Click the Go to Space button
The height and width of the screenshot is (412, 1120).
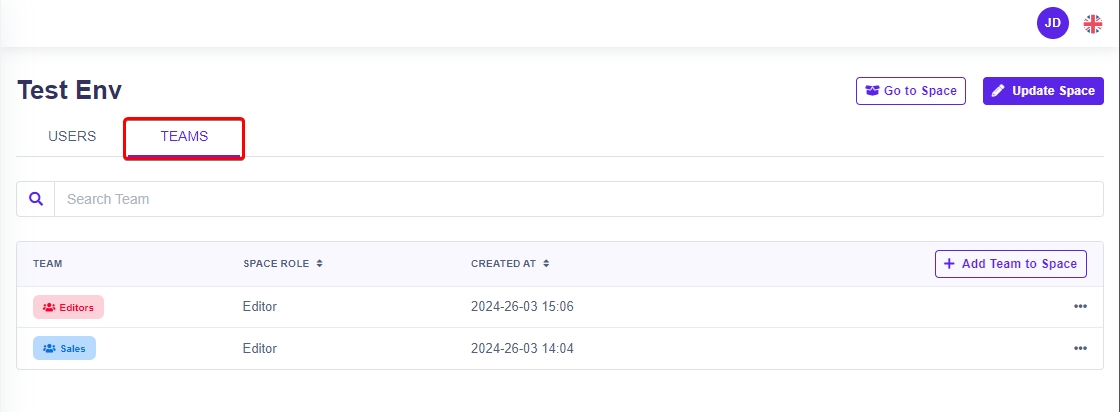[910, 91]
